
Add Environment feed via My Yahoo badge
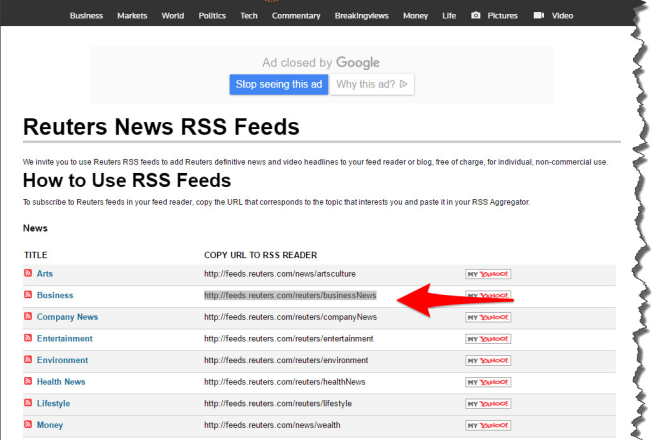[488, 360]
